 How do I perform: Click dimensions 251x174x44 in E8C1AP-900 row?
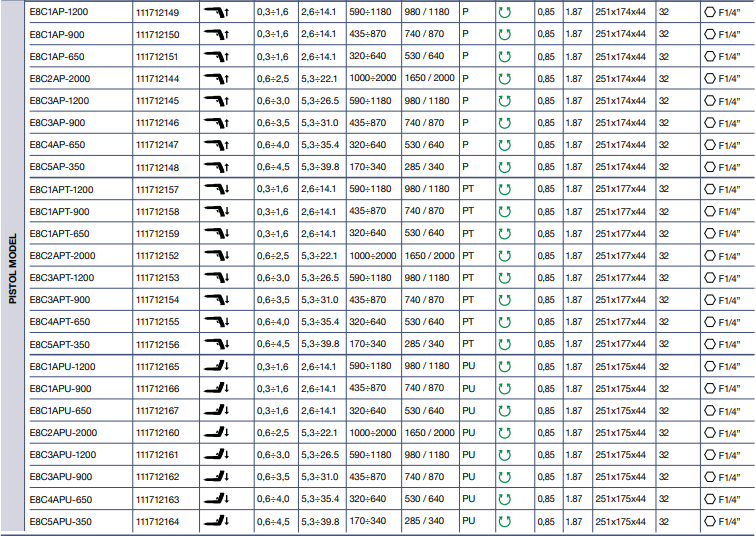(620, 34)
